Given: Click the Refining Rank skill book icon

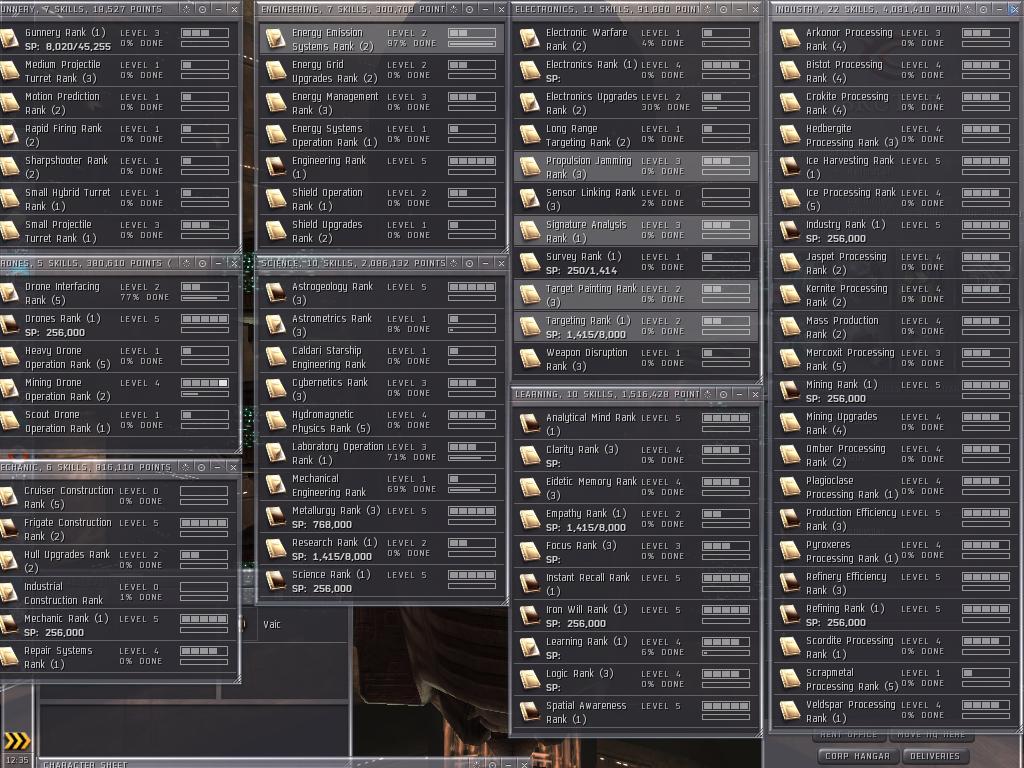Looking at the screenshot, I should (x=790, y=615).
